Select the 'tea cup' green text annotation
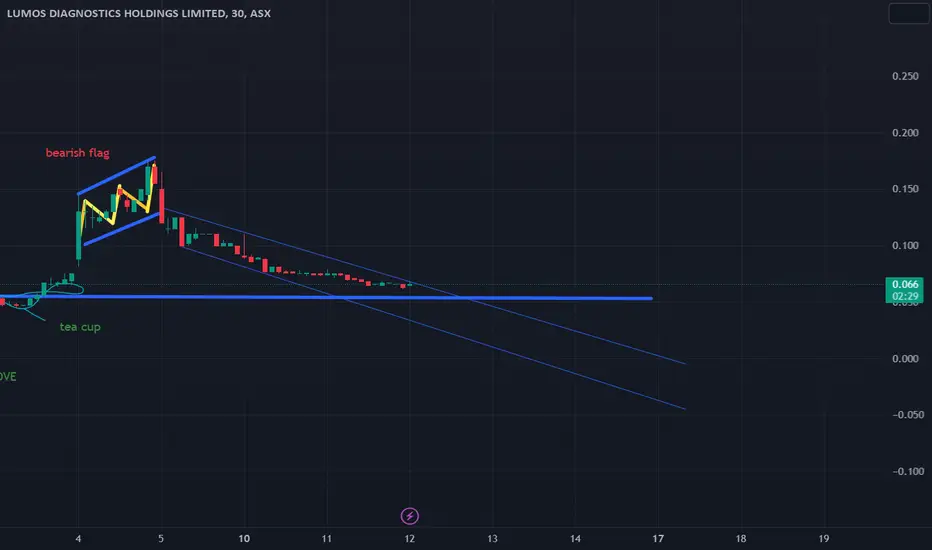The height and width of the screenshot is (550, 932). click(x=80, y=326)
